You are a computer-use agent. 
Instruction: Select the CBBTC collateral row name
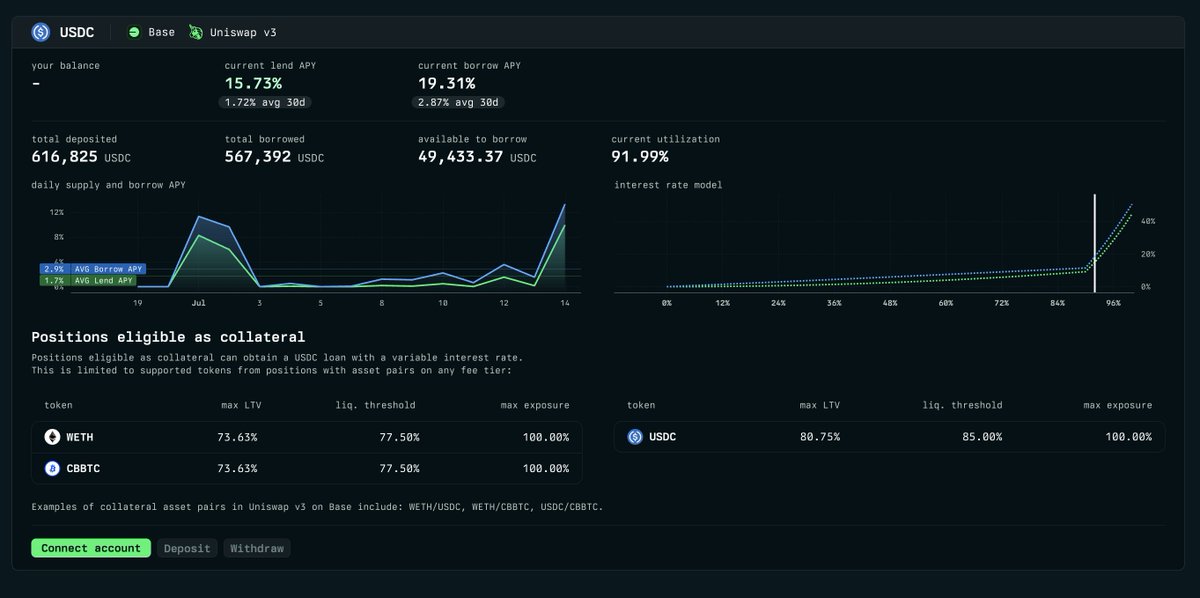click(85, 468)
